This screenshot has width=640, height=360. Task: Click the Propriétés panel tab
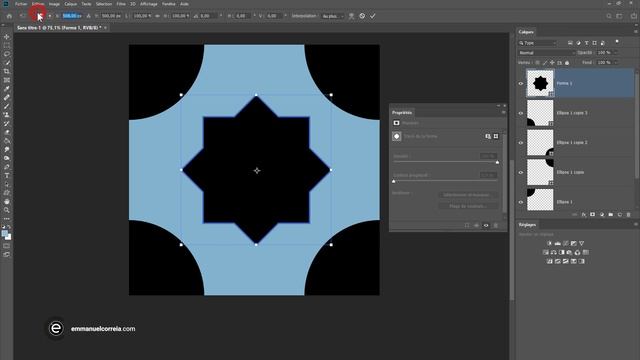pos(402,113)
